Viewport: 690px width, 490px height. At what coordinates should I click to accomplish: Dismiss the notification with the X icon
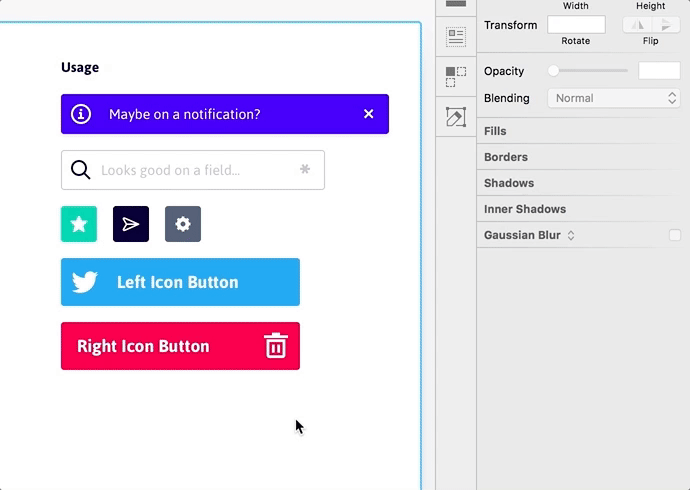pos(369,114)
